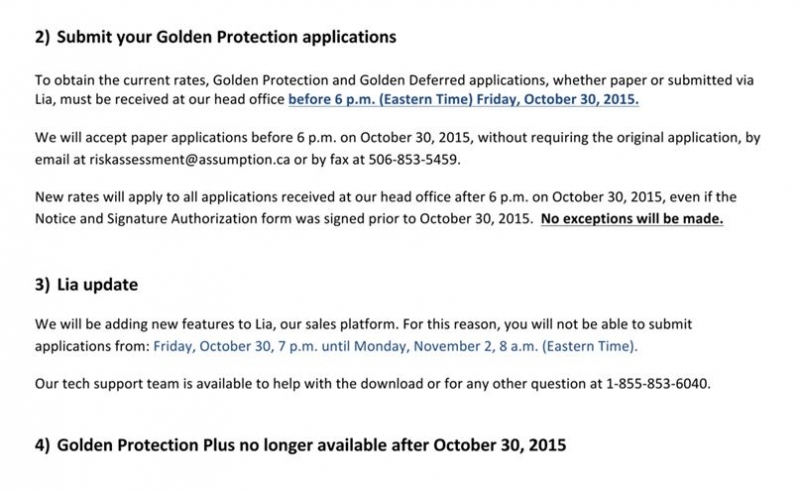Click the 'Submit your Golden Protection applications' heading

point(227,37)
